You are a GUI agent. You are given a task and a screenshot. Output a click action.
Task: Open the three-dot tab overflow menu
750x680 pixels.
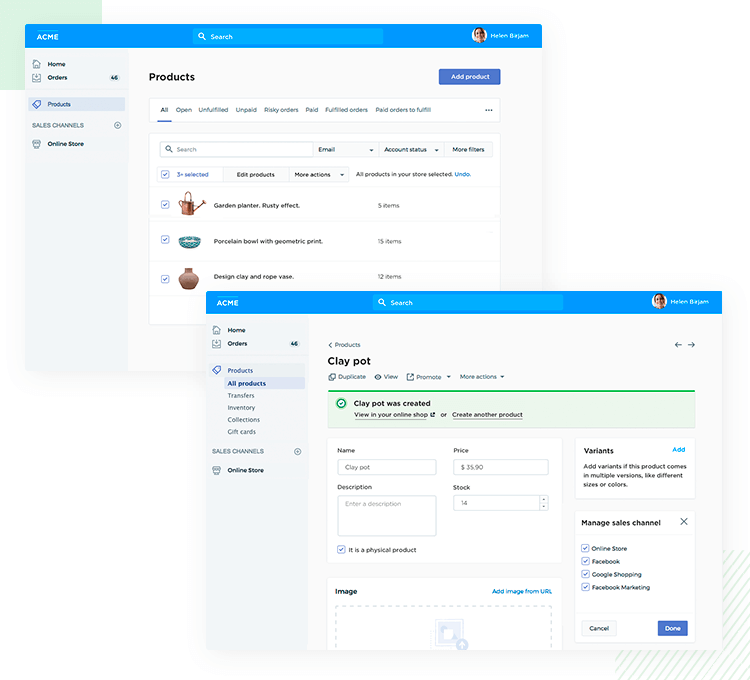click(x=488, y=110)
